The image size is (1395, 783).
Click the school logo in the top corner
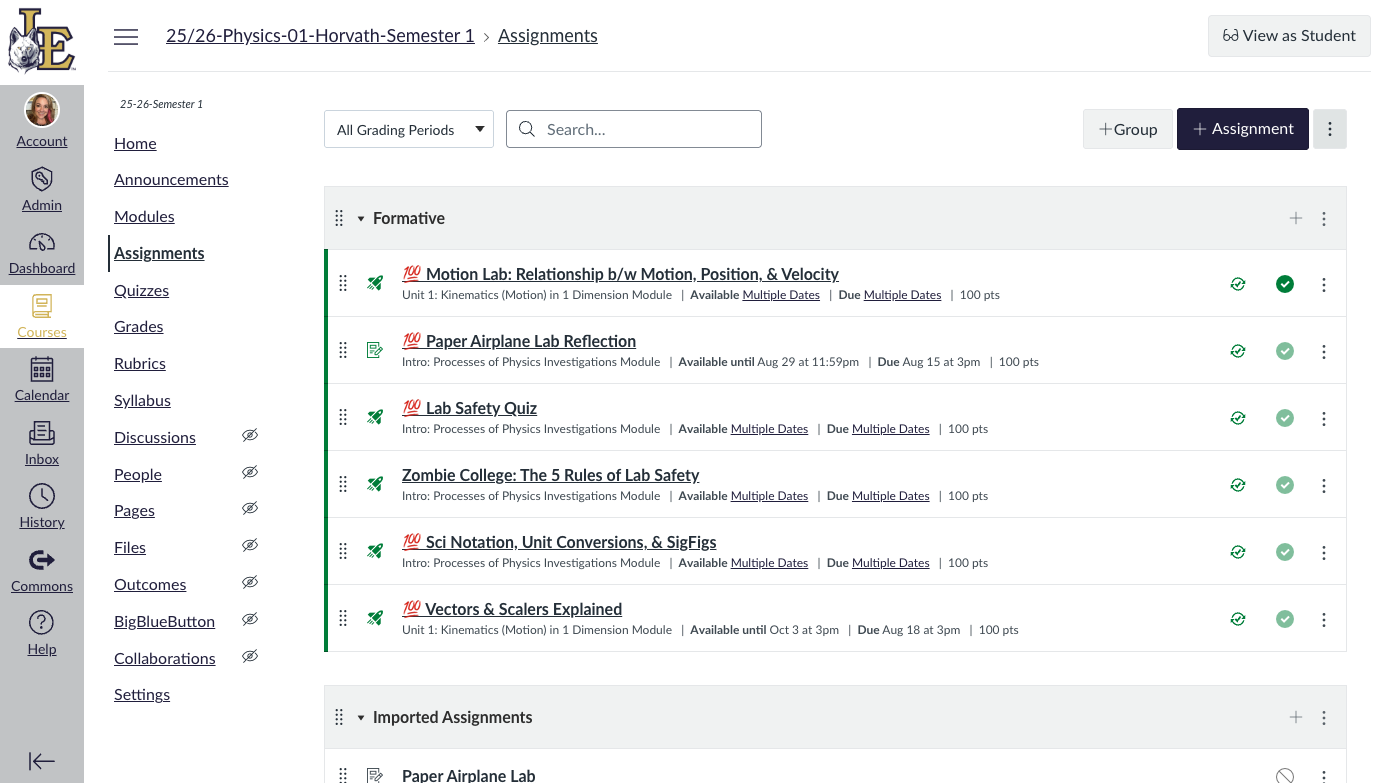tap(42, 41)
